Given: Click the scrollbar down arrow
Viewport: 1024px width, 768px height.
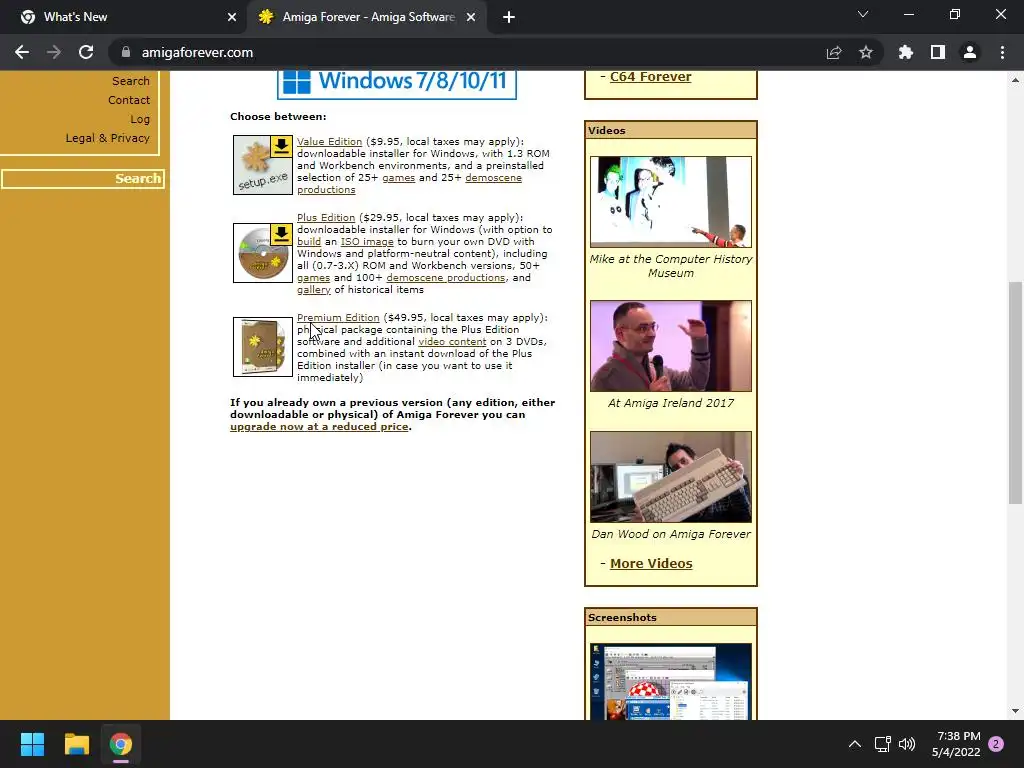Looking at the screenshot, I should 1015,711.
